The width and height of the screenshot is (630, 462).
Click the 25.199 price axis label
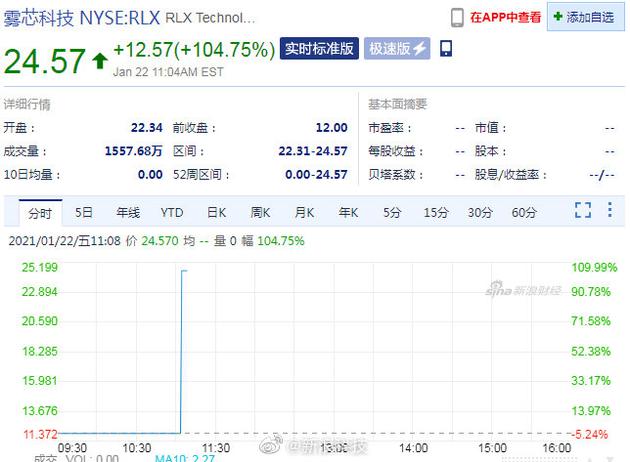click(x=39, y=267)
